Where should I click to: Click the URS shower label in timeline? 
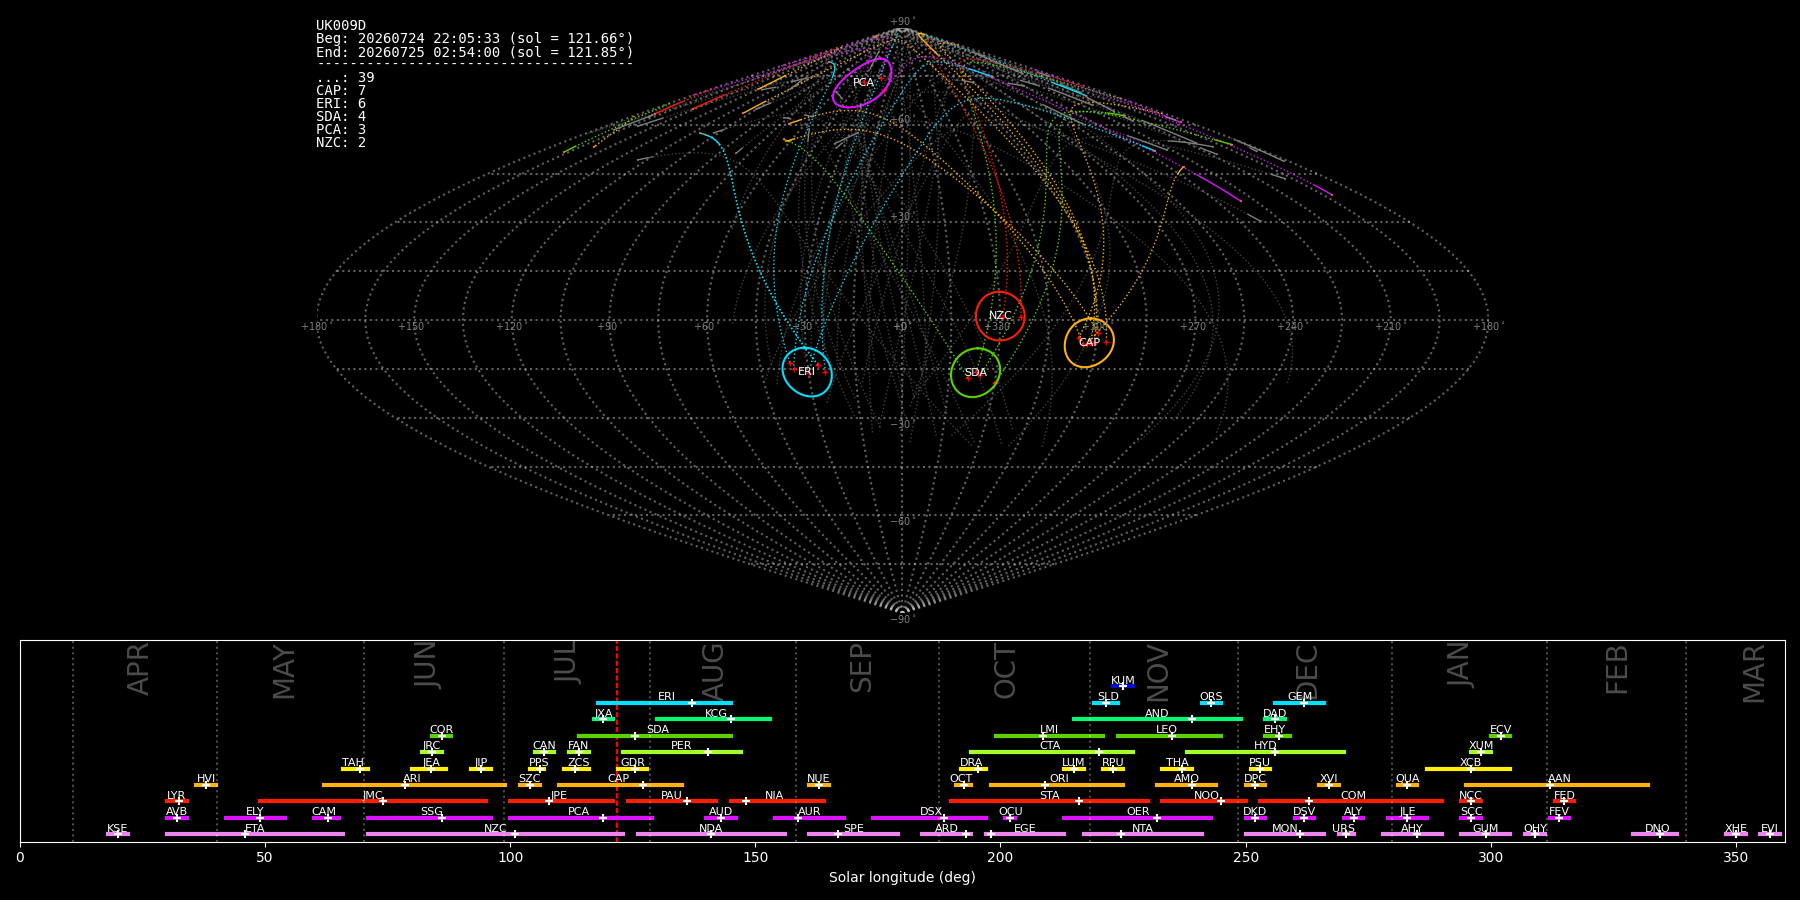1344,829
